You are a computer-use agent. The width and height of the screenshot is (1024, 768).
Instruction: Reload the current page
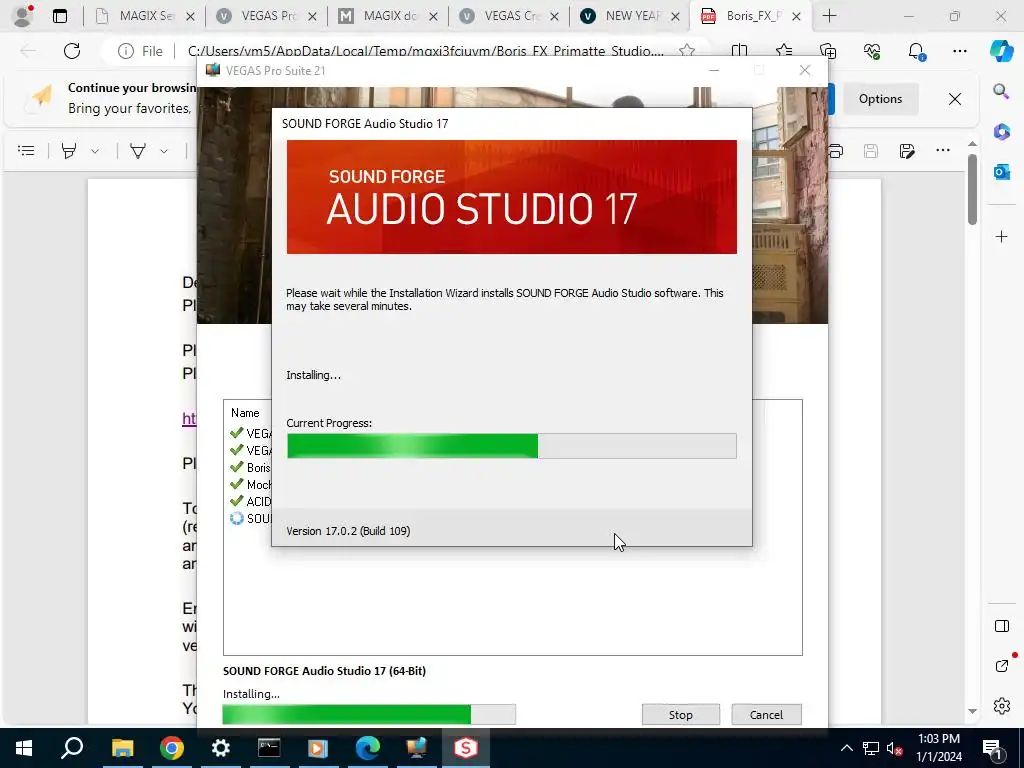tap(72, 51)
